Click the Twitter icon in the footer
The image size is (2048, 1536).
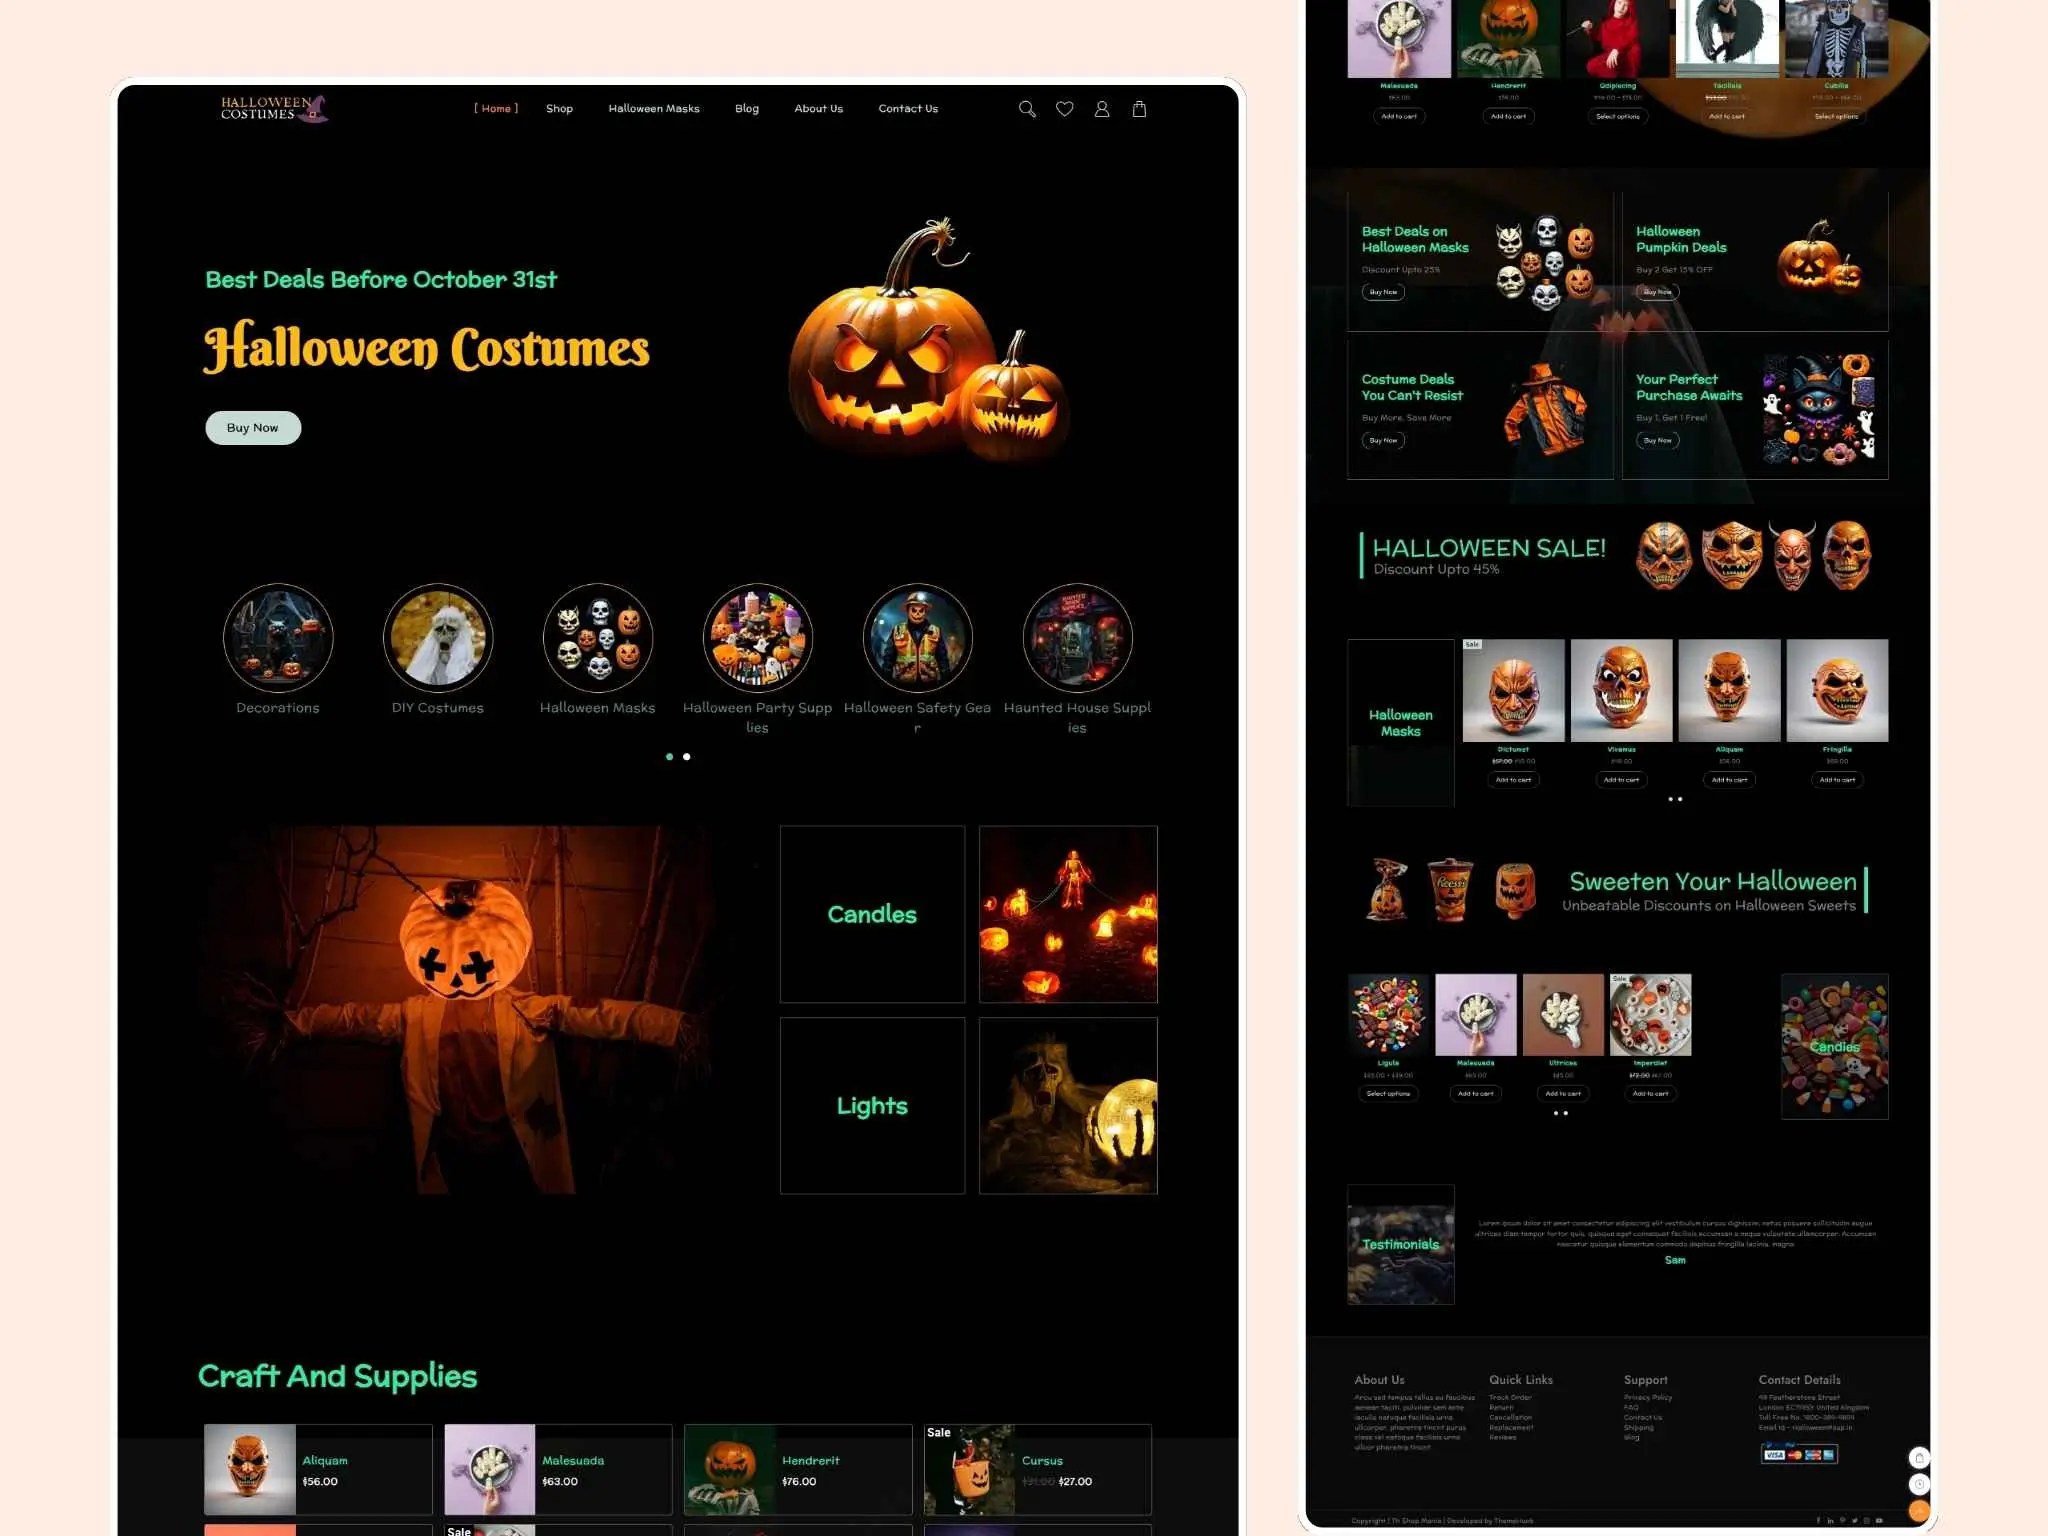coord(1855,1520)
